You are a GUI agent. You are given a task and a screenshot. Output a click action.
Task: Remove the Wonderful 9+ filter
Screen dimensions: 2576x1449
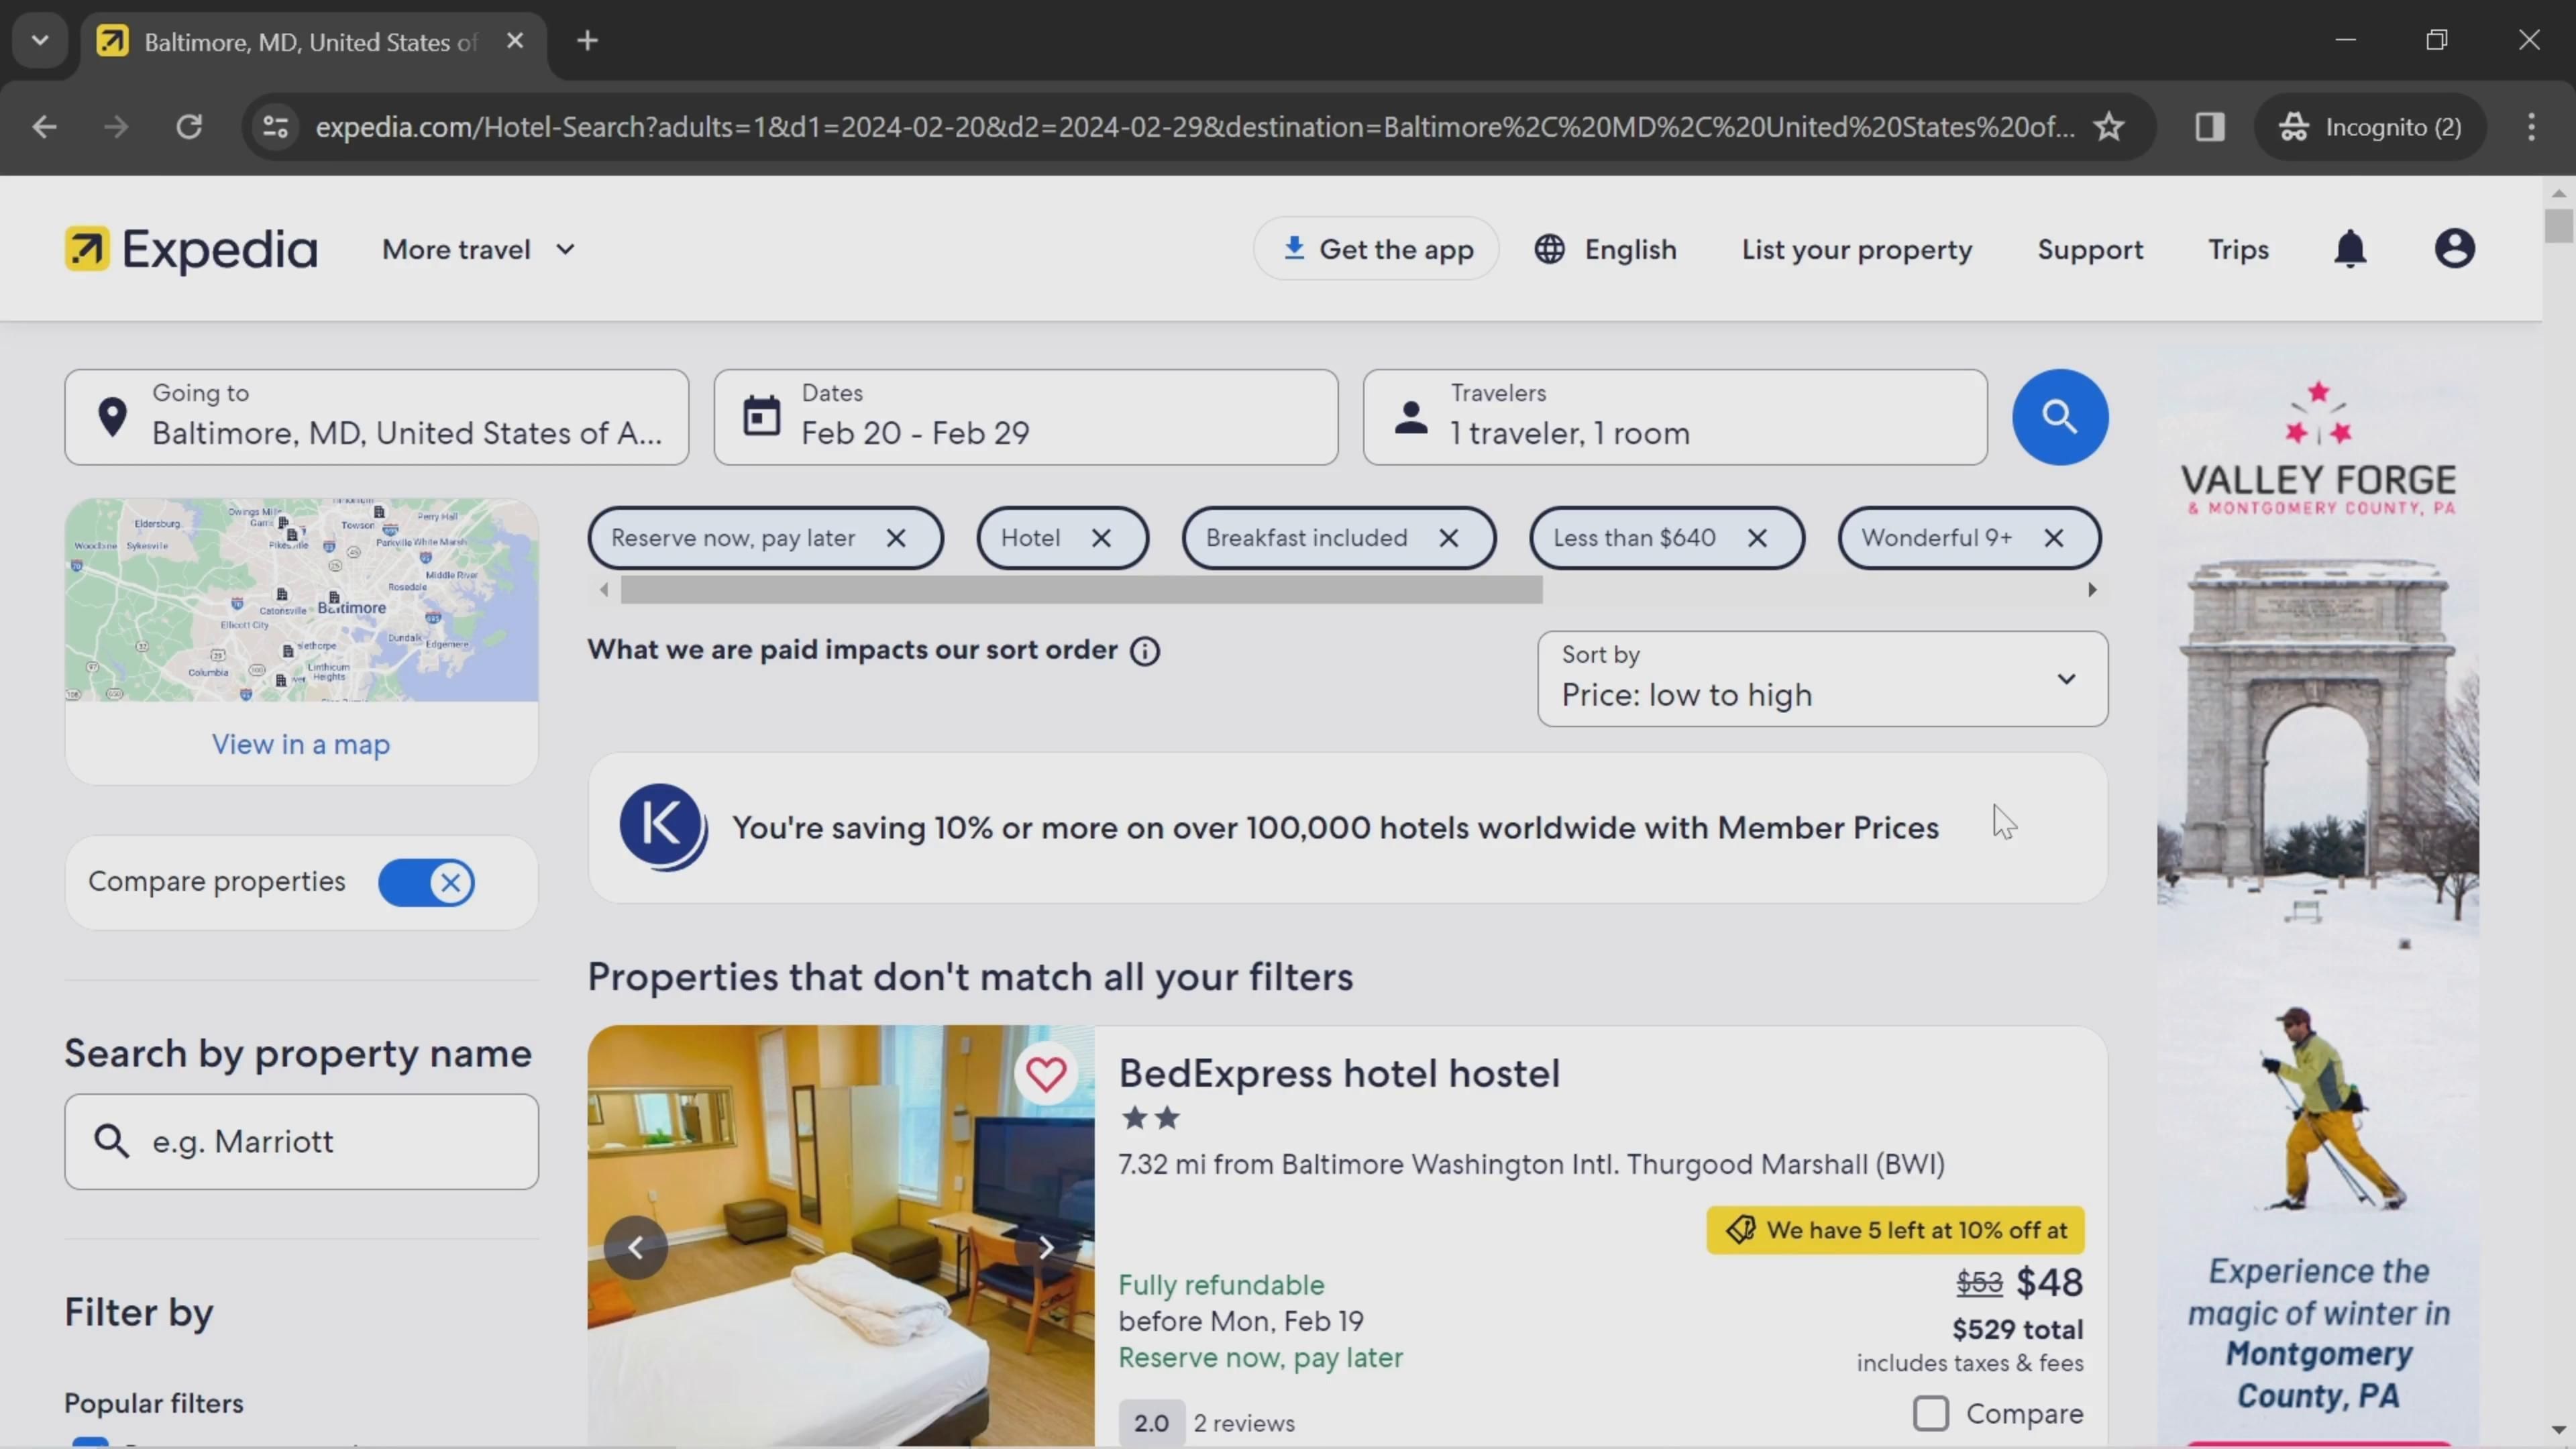pyautogui.click(x=2053, y=538)
